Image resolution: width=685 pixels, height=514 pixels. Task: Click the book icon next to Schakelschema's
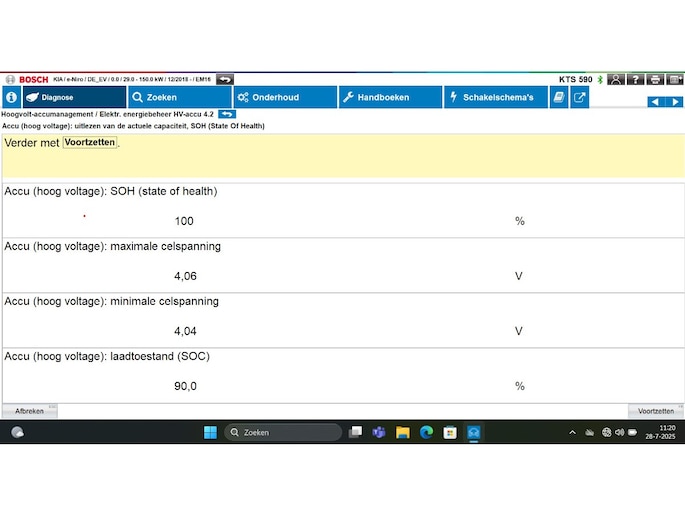[x=559, y=97]
